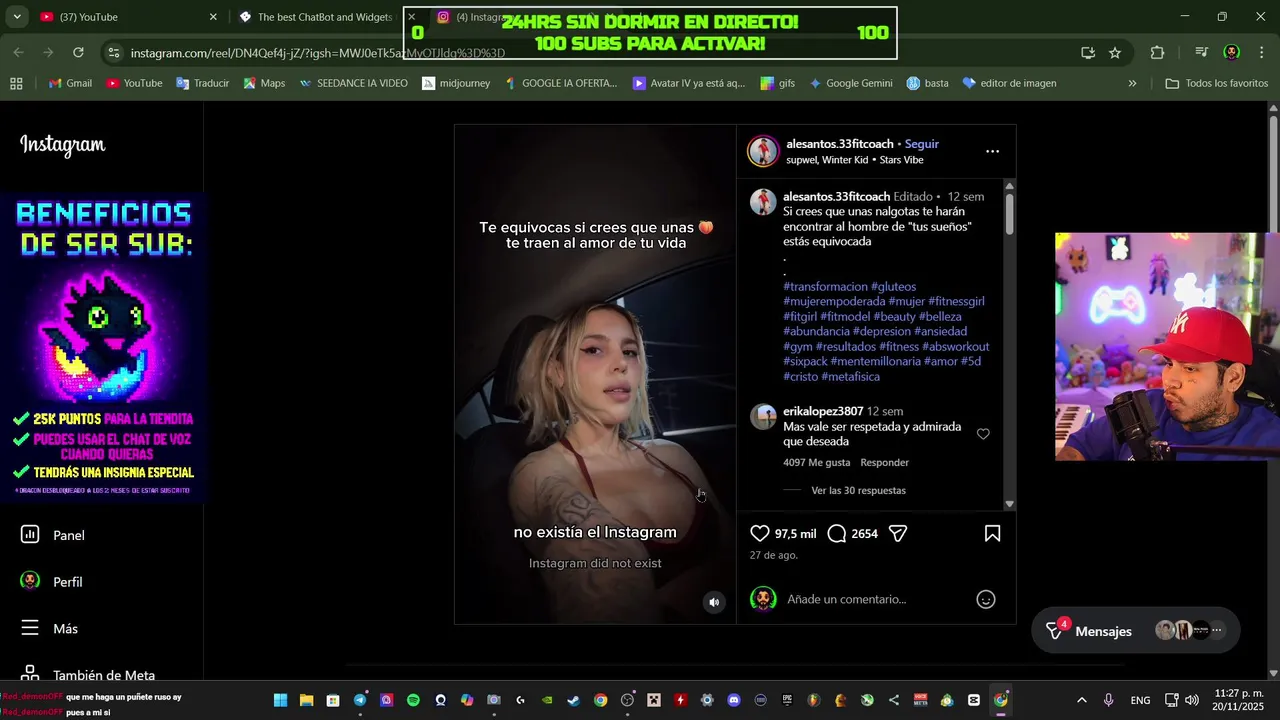Open the emoji picker in comment box
The image size is (1280, 720).
986,600
